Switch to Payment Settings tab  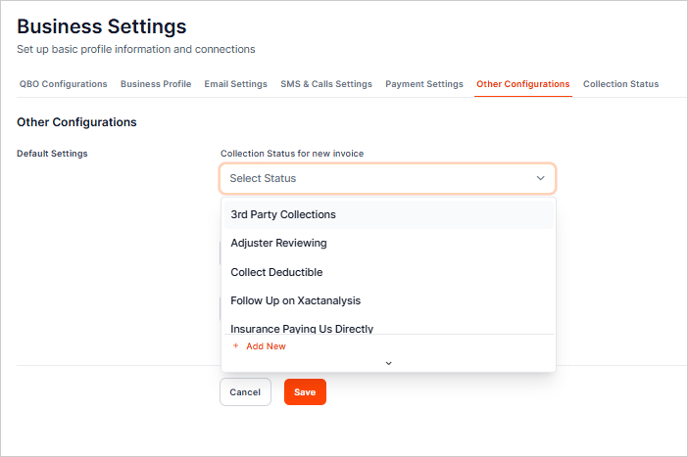(424, 84)
